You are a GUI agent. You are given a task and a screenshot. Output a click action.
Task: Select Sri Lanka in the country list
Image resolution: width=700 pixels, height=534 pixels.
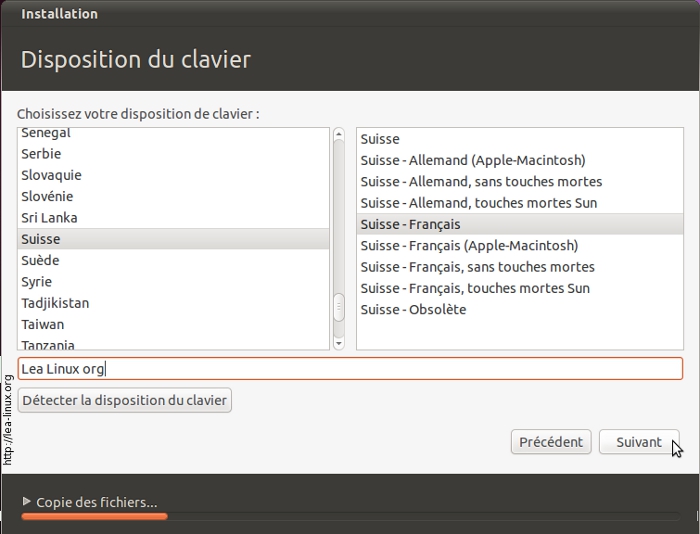[x=49, y=217]
